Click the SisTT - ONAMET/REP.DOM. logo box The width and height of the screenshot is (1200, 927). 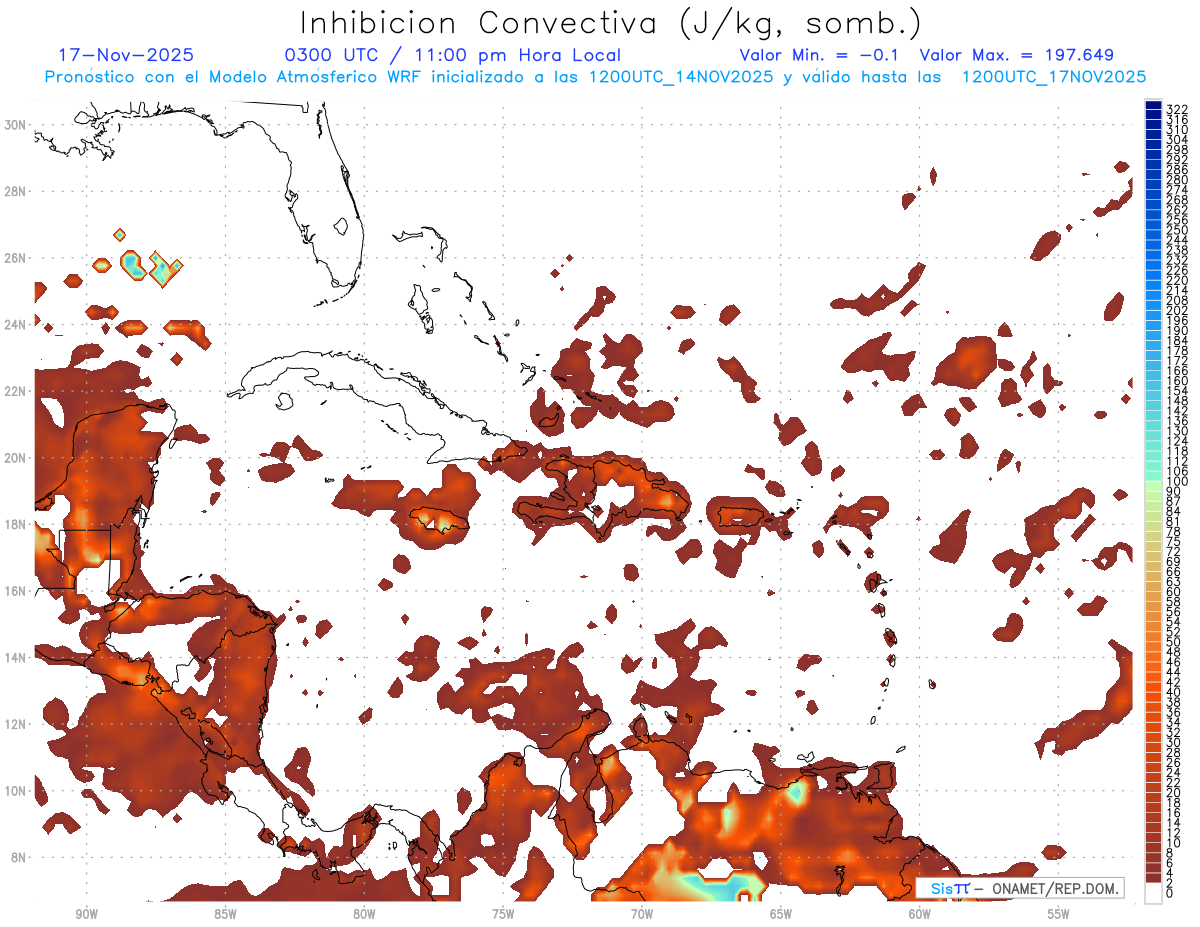1019,888
